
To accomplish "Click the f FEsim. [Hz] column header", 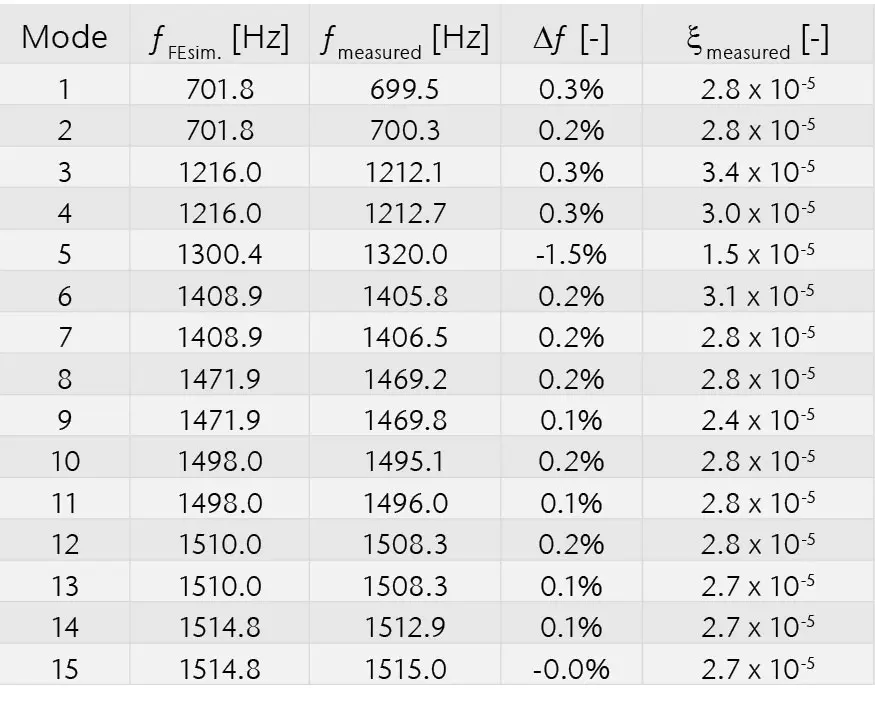I will pyautogui.click(x=219, y=39).
